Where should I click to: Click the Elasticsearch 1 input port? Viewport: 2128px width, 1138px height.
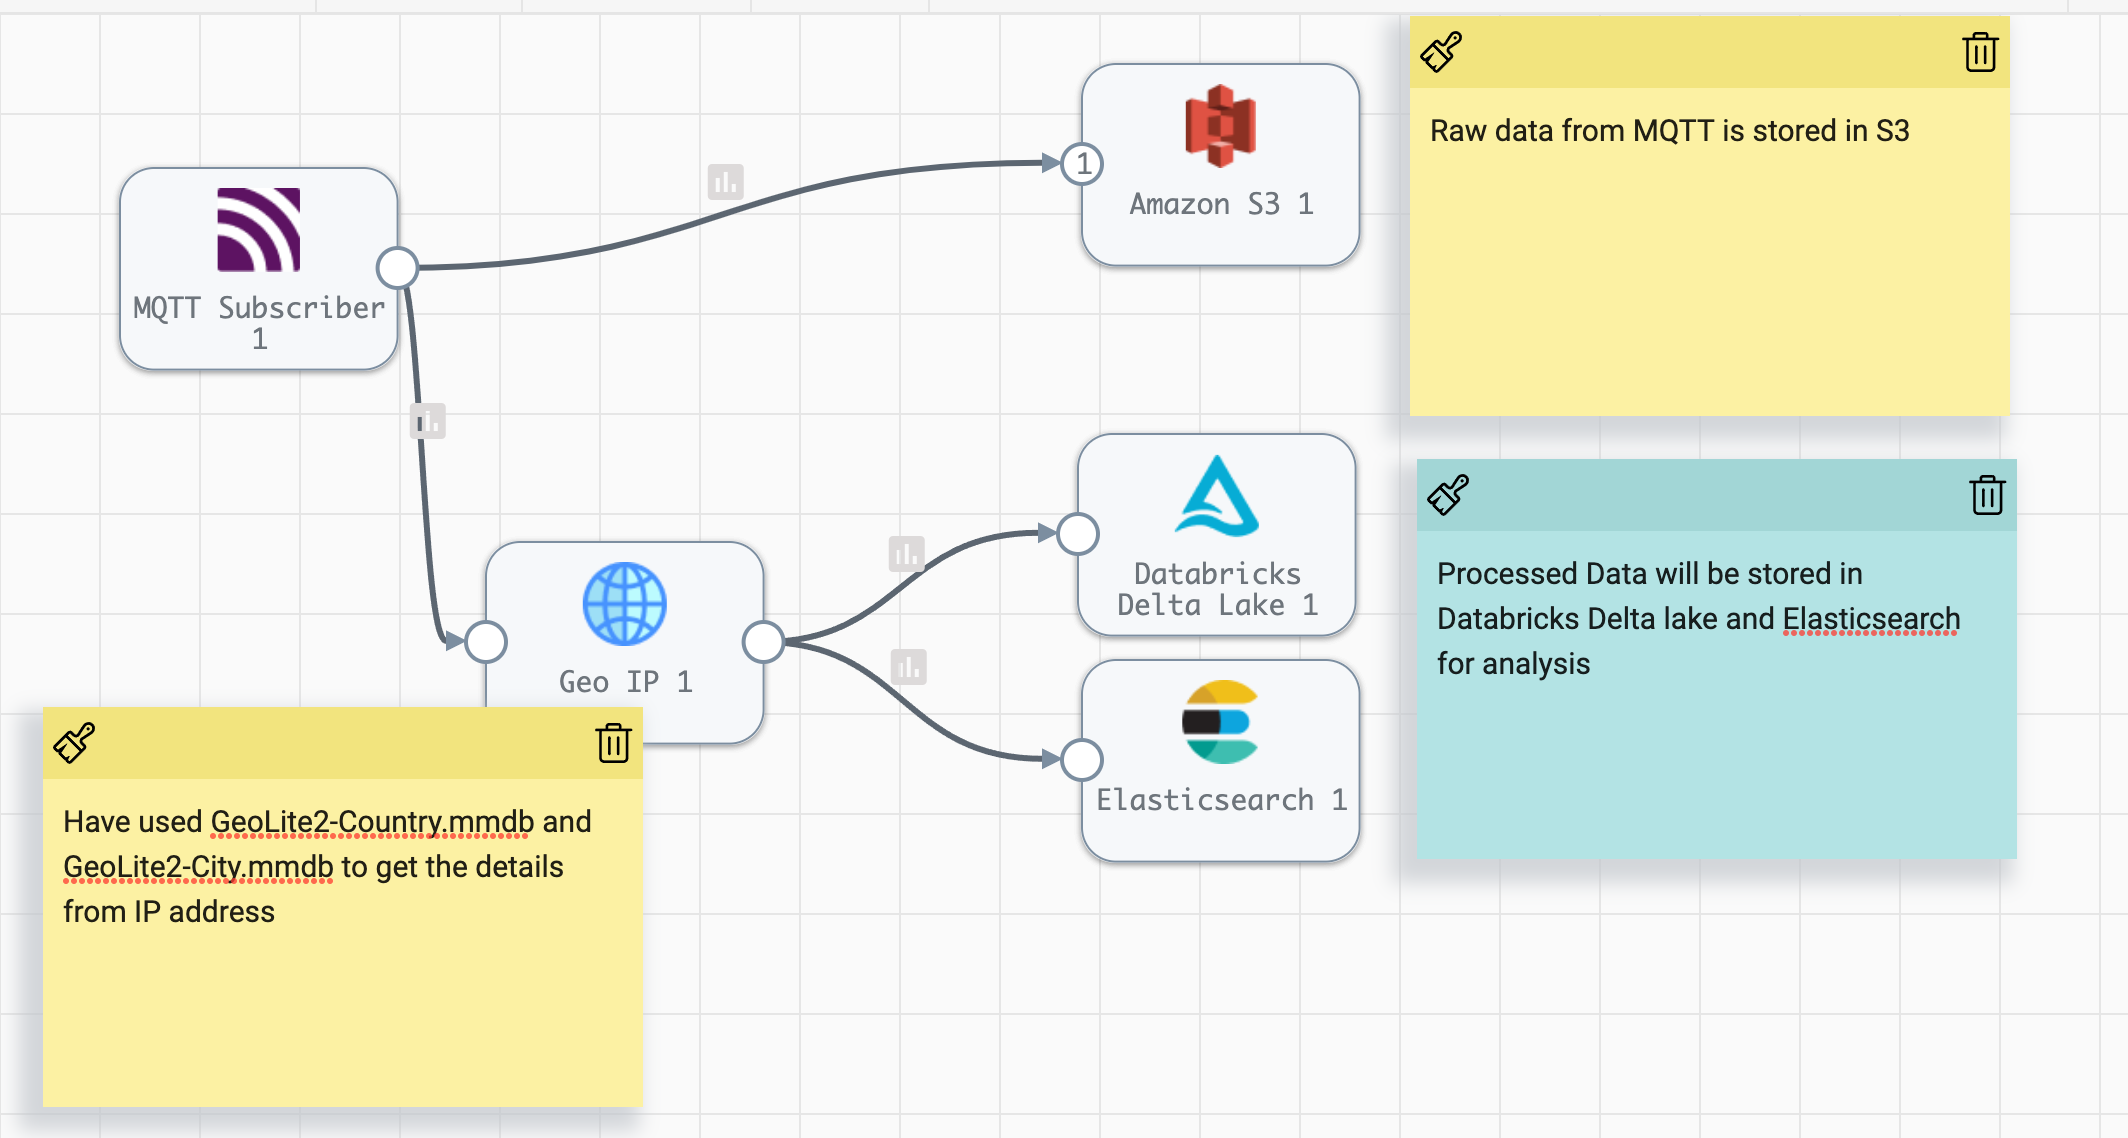(1082, 760)
